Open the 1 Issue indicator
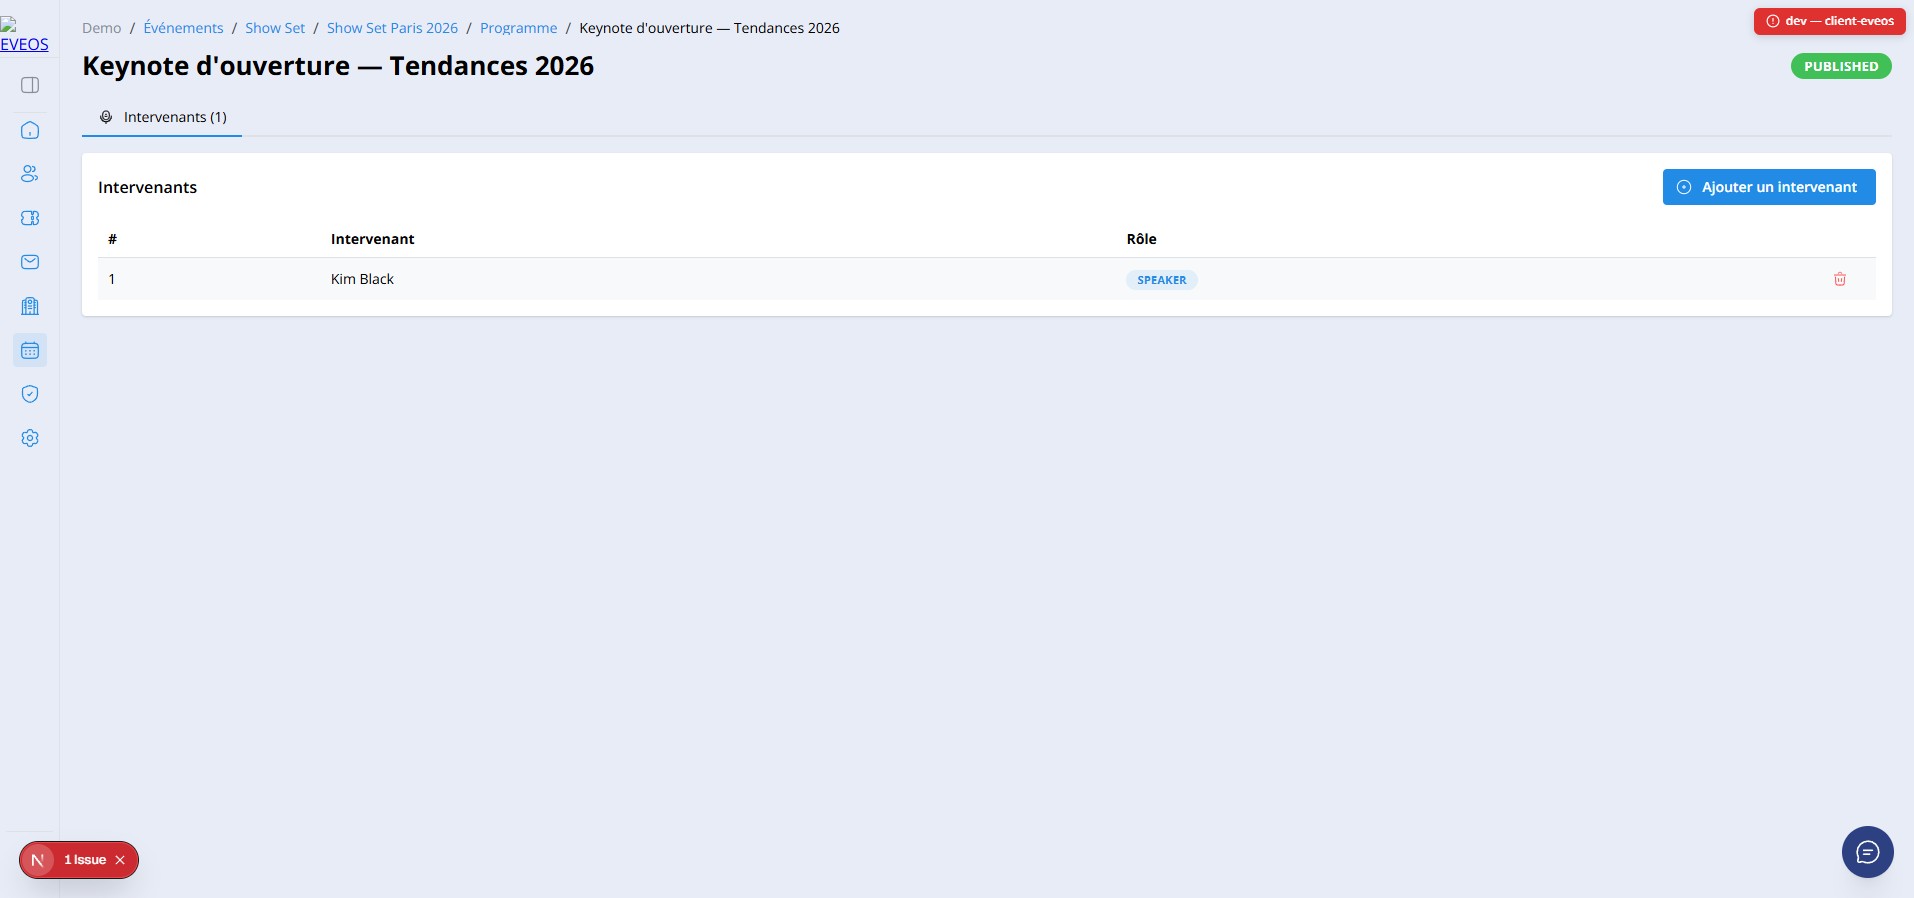 pyautogui.click(x=84, y=860)
